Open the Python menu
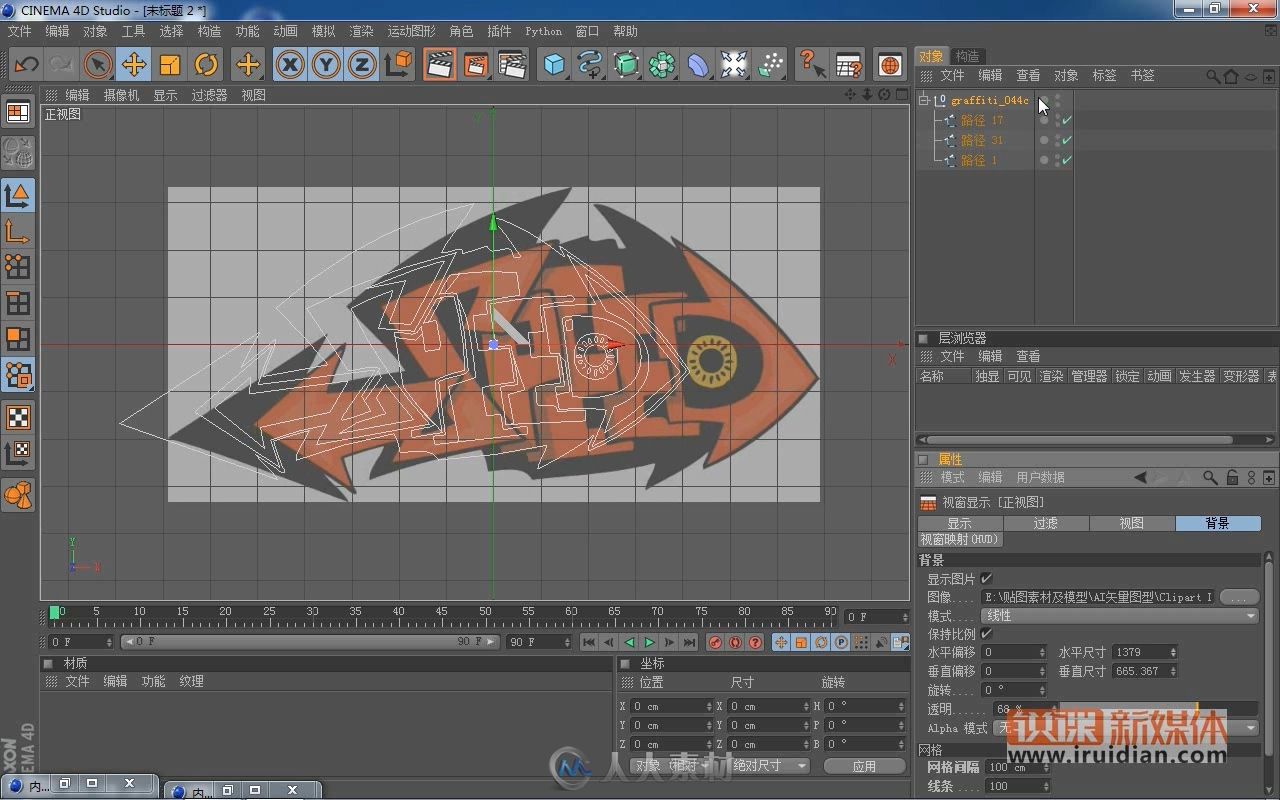1280x800 pixels. point(544,31)
